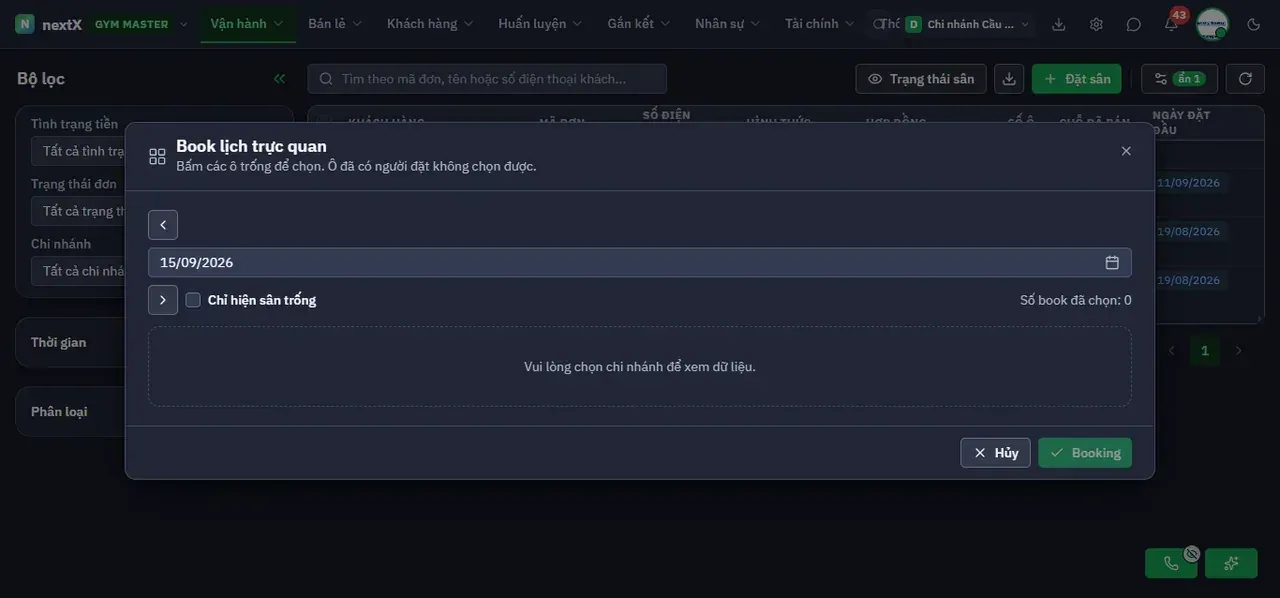Image resolution: width=1280 pixels, height=598 pixels.
Task: Click the nextX logo icon
Action: coord(25,24)
